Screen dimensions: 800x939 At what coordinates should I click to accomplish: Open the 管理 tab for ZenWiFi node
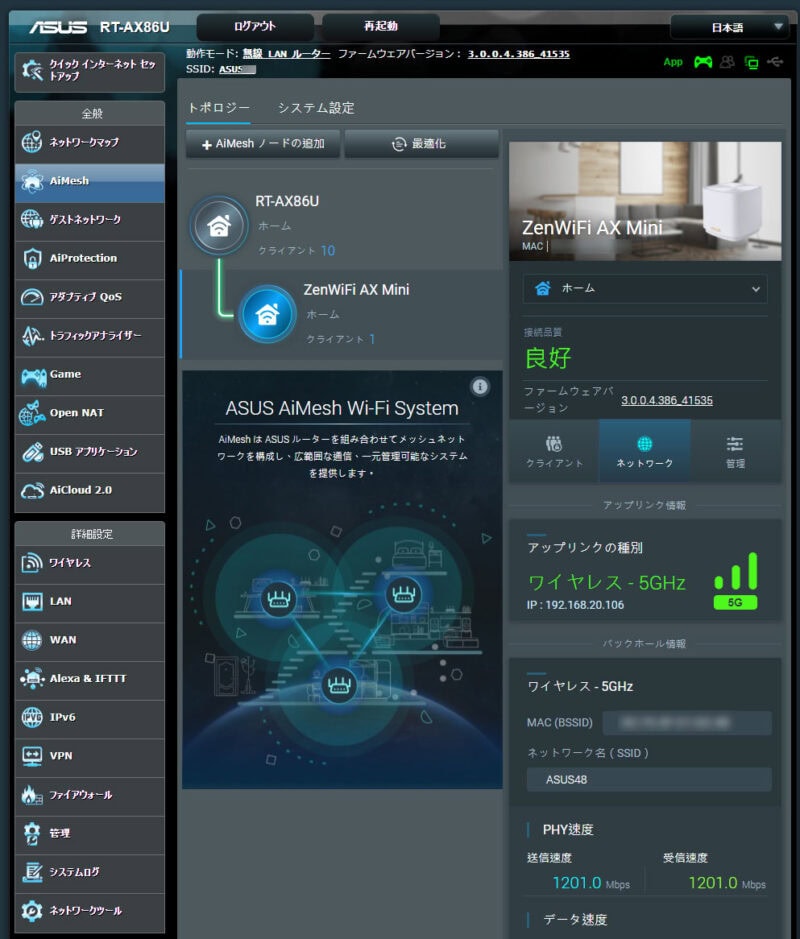[735, 451]
